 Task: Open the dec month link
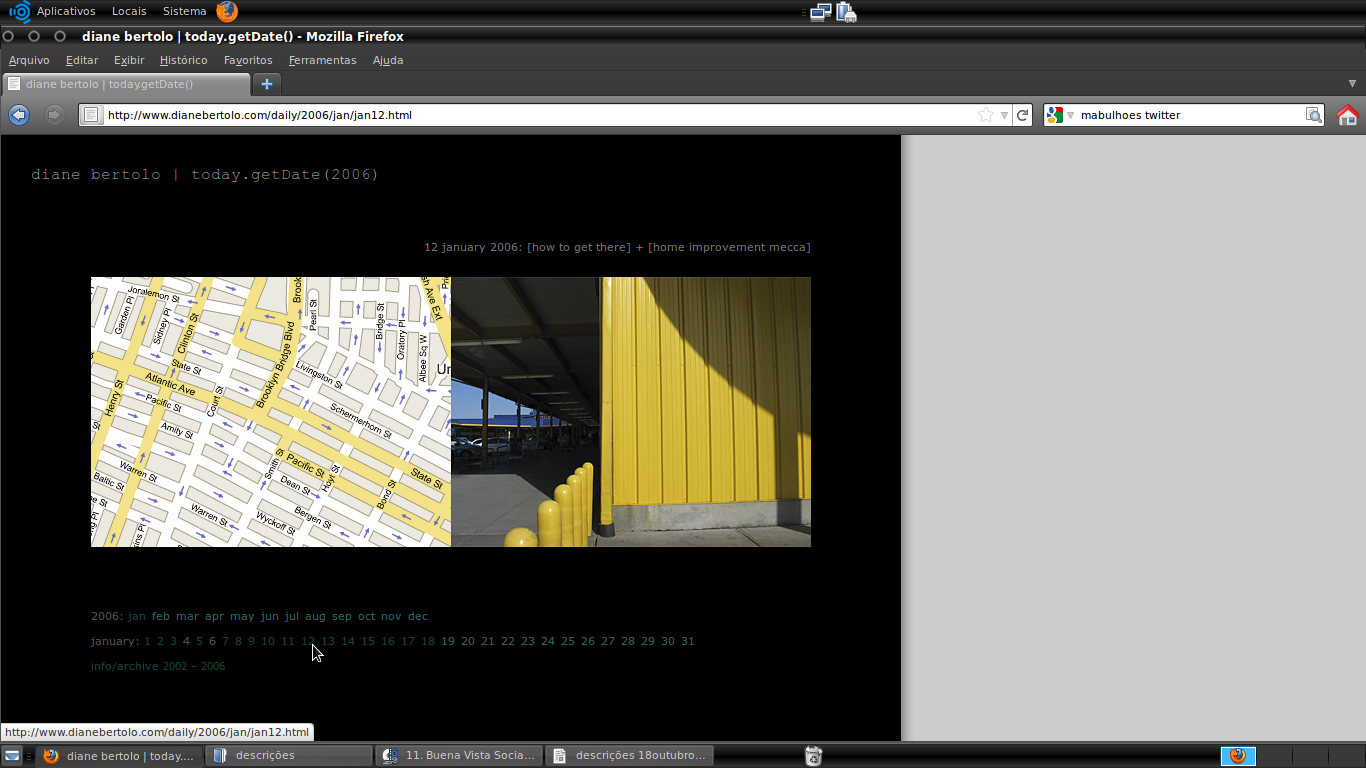point(418,616)
